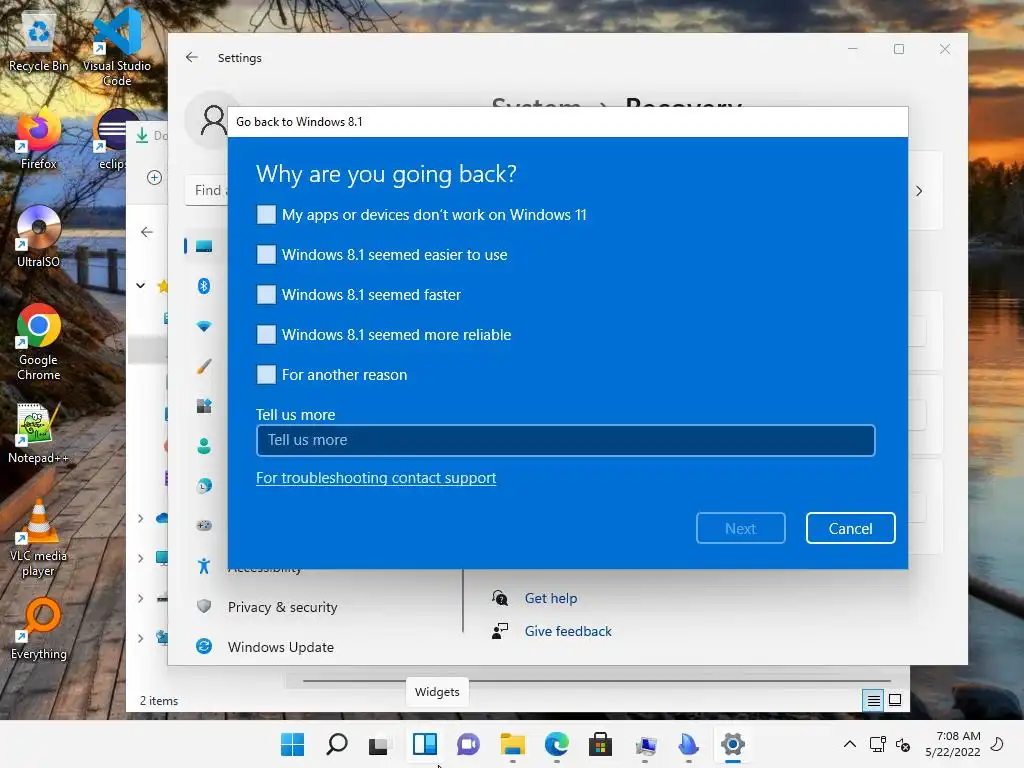Select Google Chrome desktop shortcut
This screenshot has height=768, width=1024.
click(39, 342)
